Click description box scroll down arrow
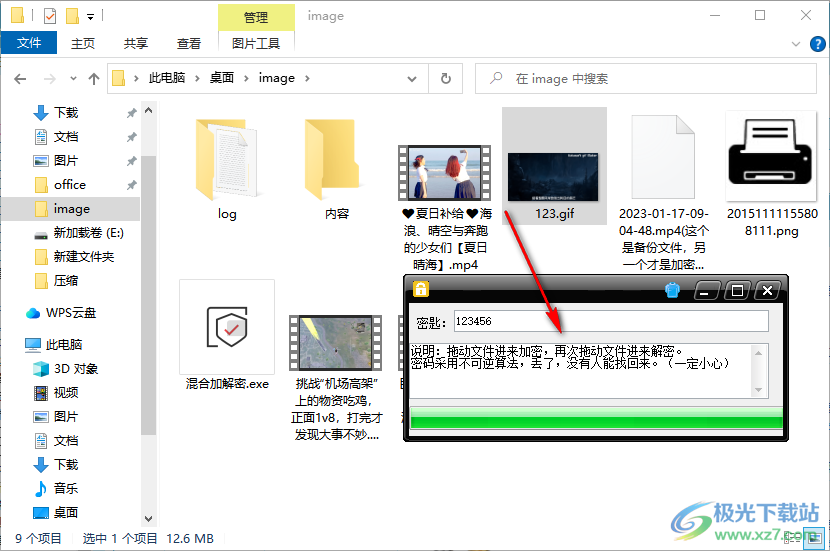The width and height of the screenshot is (830, 551). point(759,390)
